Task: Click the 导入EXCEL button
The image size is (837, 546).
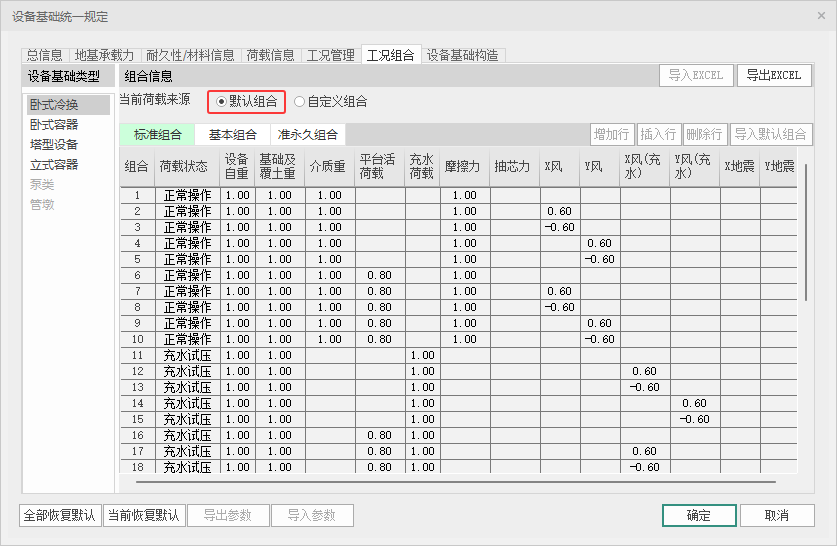Action: tap(696, 75)
